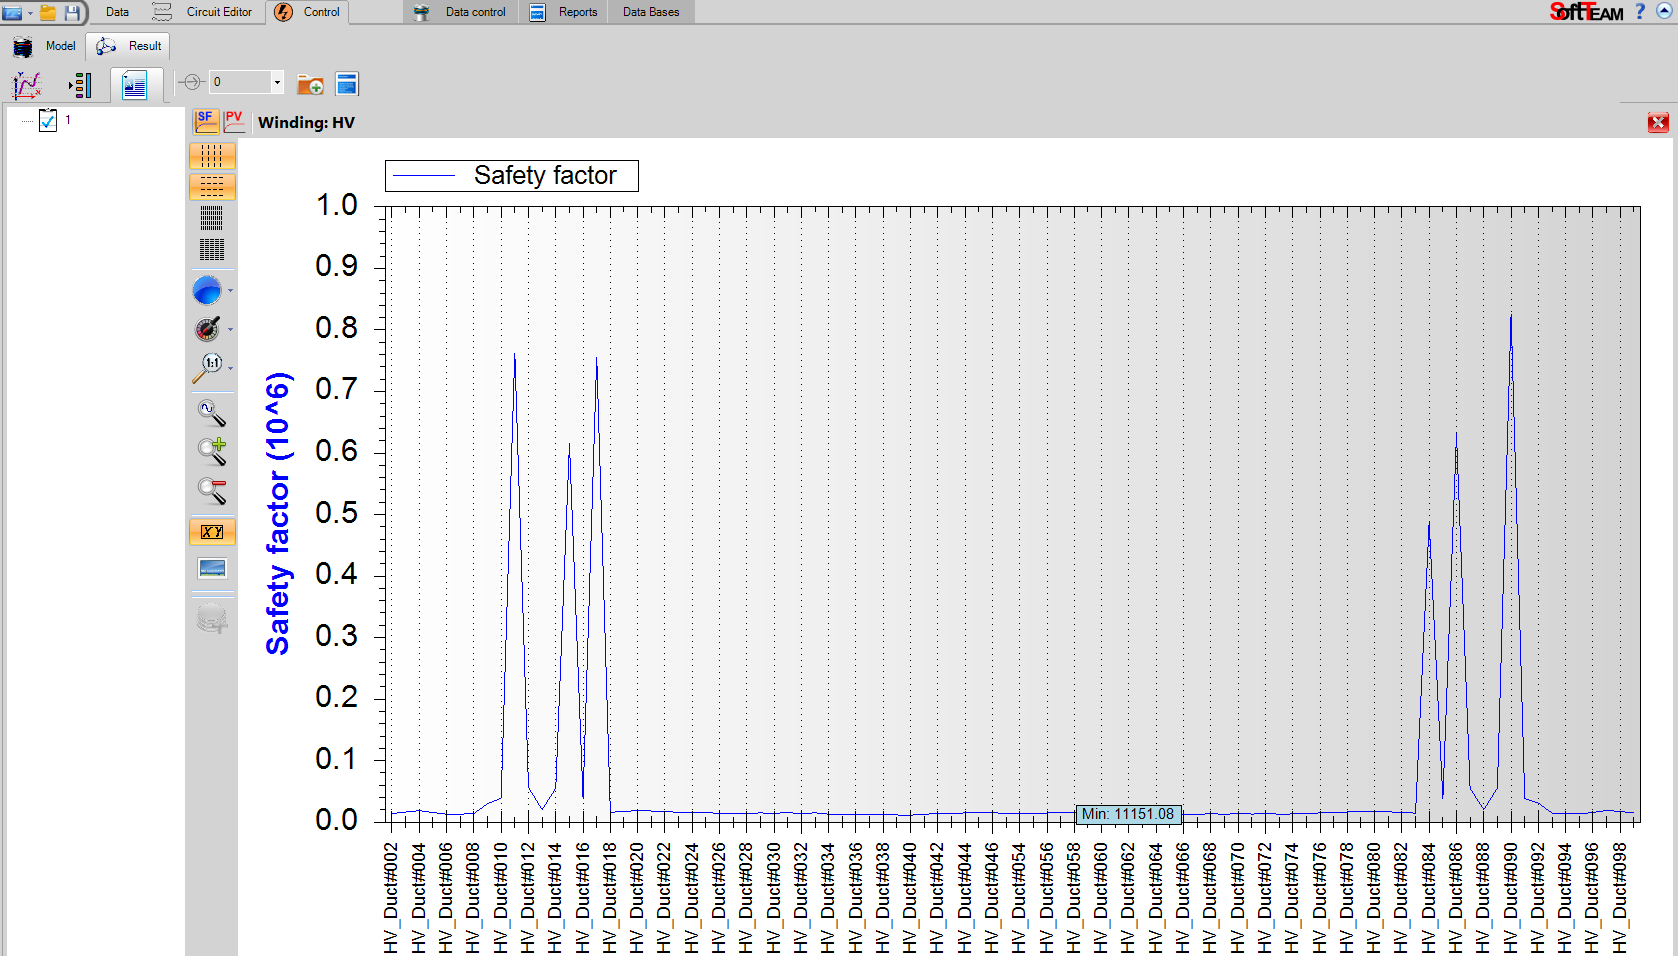Click the help question mark icon
The height and width of the screenshot is (956, 1678).
(1640, 12)
